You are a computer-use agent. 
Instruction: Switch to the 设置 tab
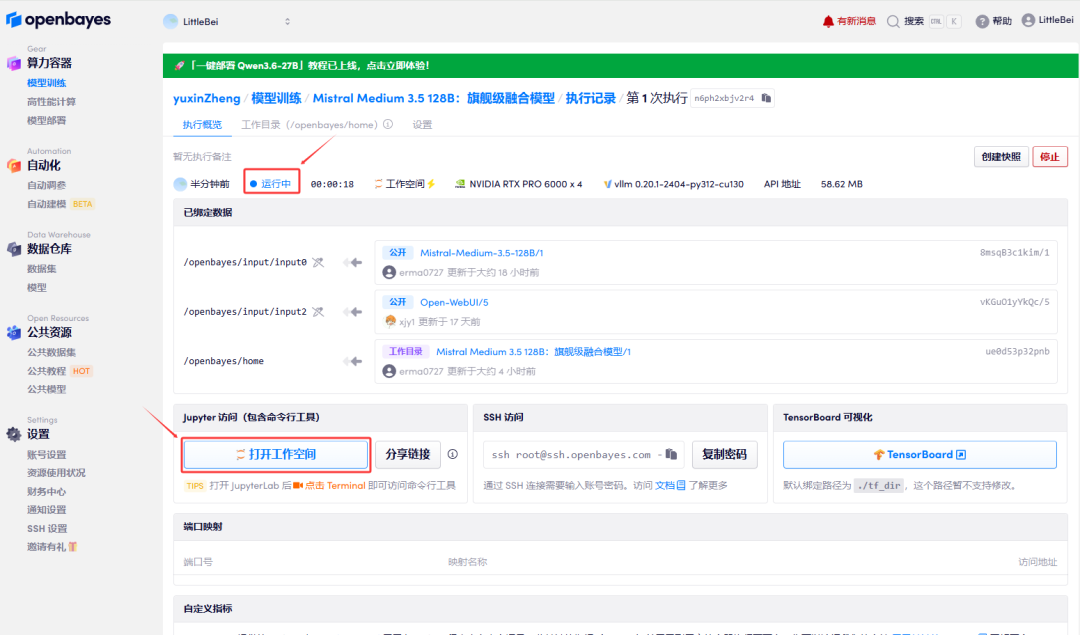tap(422, 125)
